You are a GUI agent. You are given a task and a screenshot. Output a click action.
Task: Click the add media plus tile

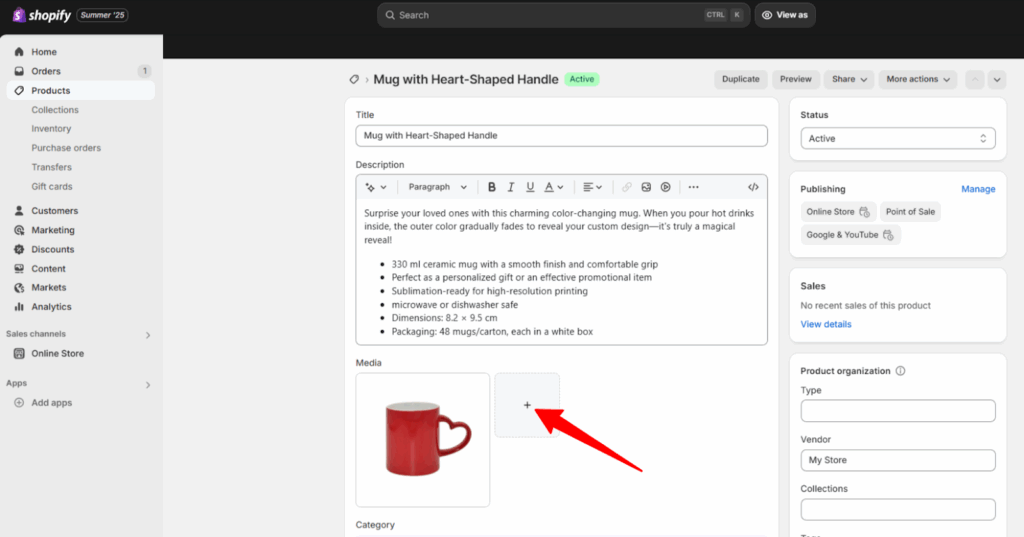(x=527, y=405)
